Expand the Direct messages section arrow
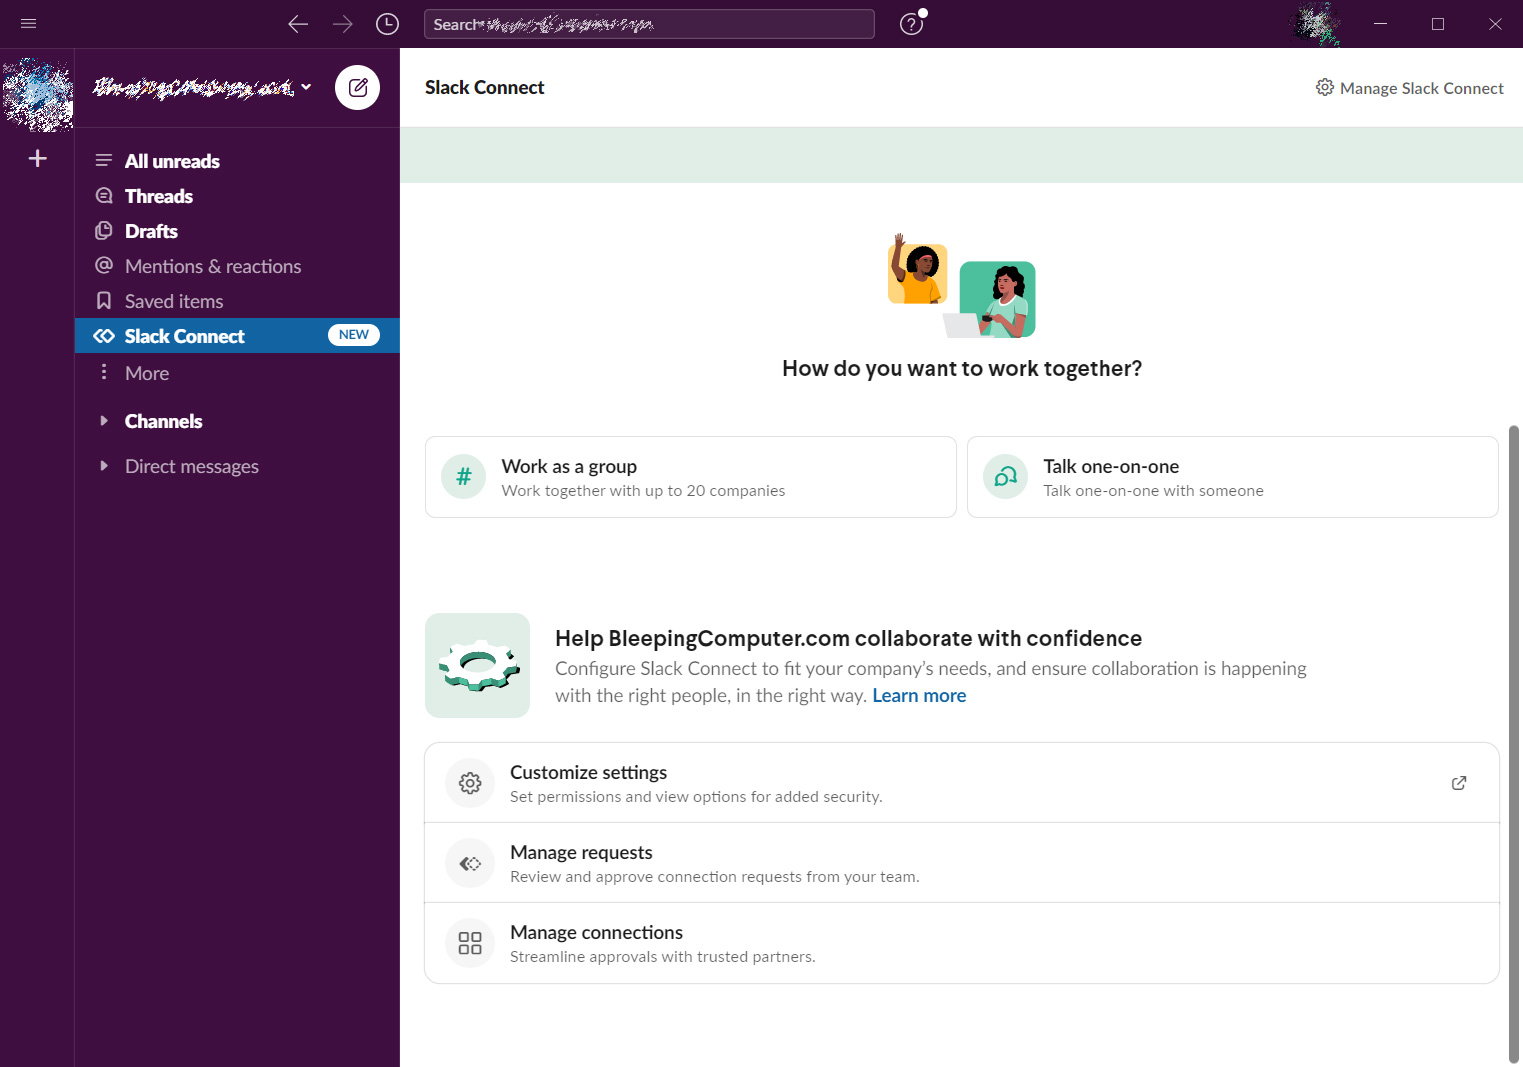The width and height of the screenshot is (1523, 1067). tap(104, 466)
